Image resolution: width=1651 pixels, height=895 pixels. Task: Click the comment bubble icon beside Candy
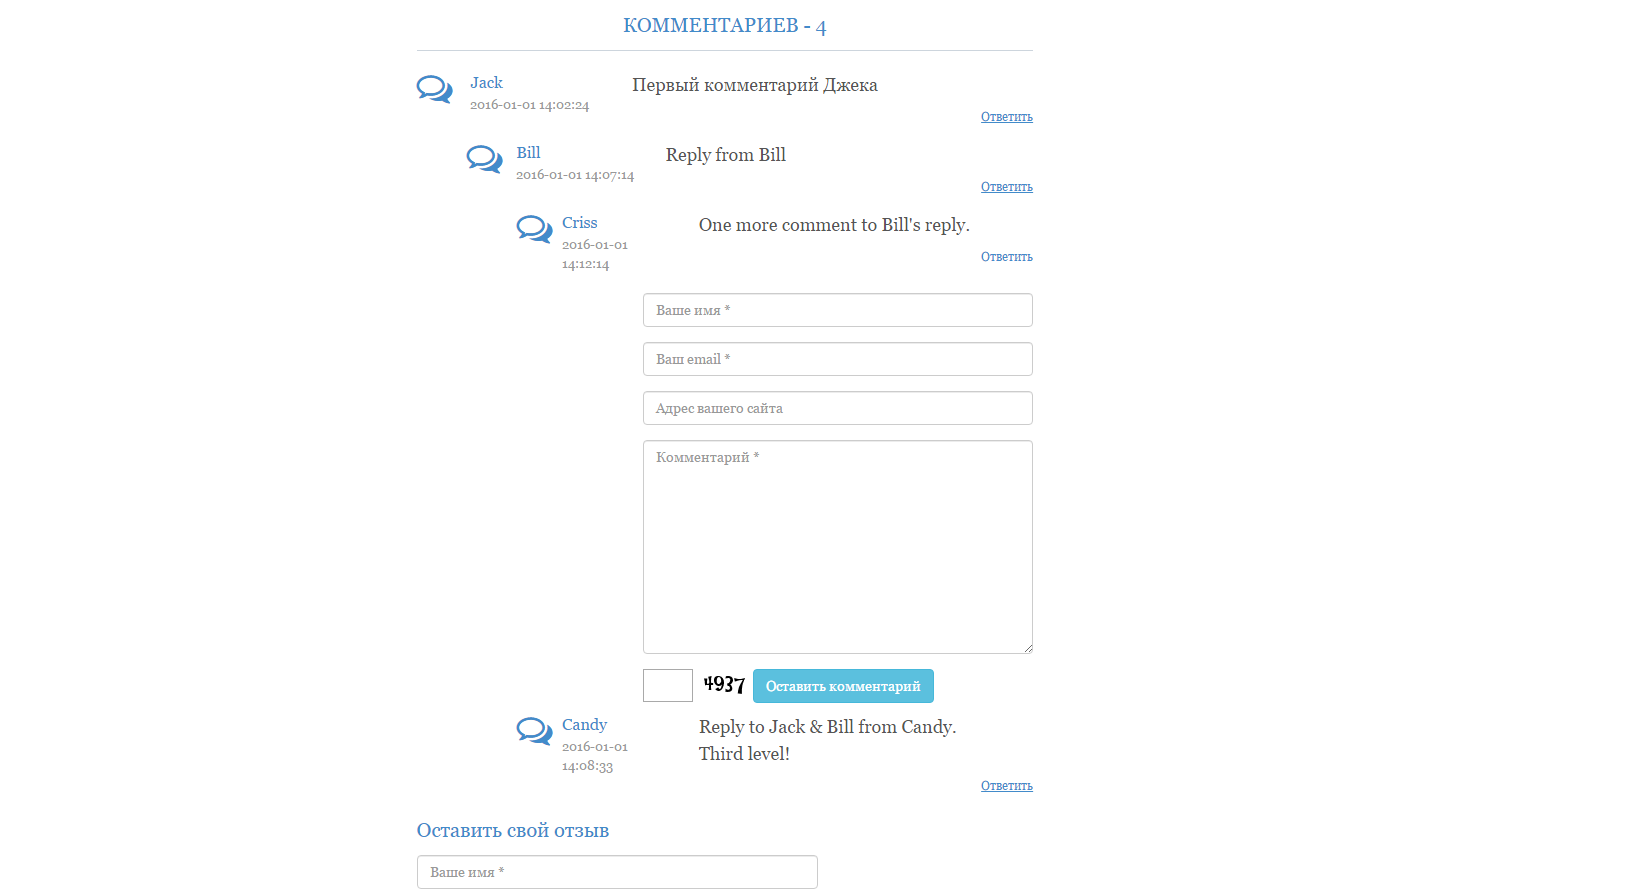click(x=534, y=731)
